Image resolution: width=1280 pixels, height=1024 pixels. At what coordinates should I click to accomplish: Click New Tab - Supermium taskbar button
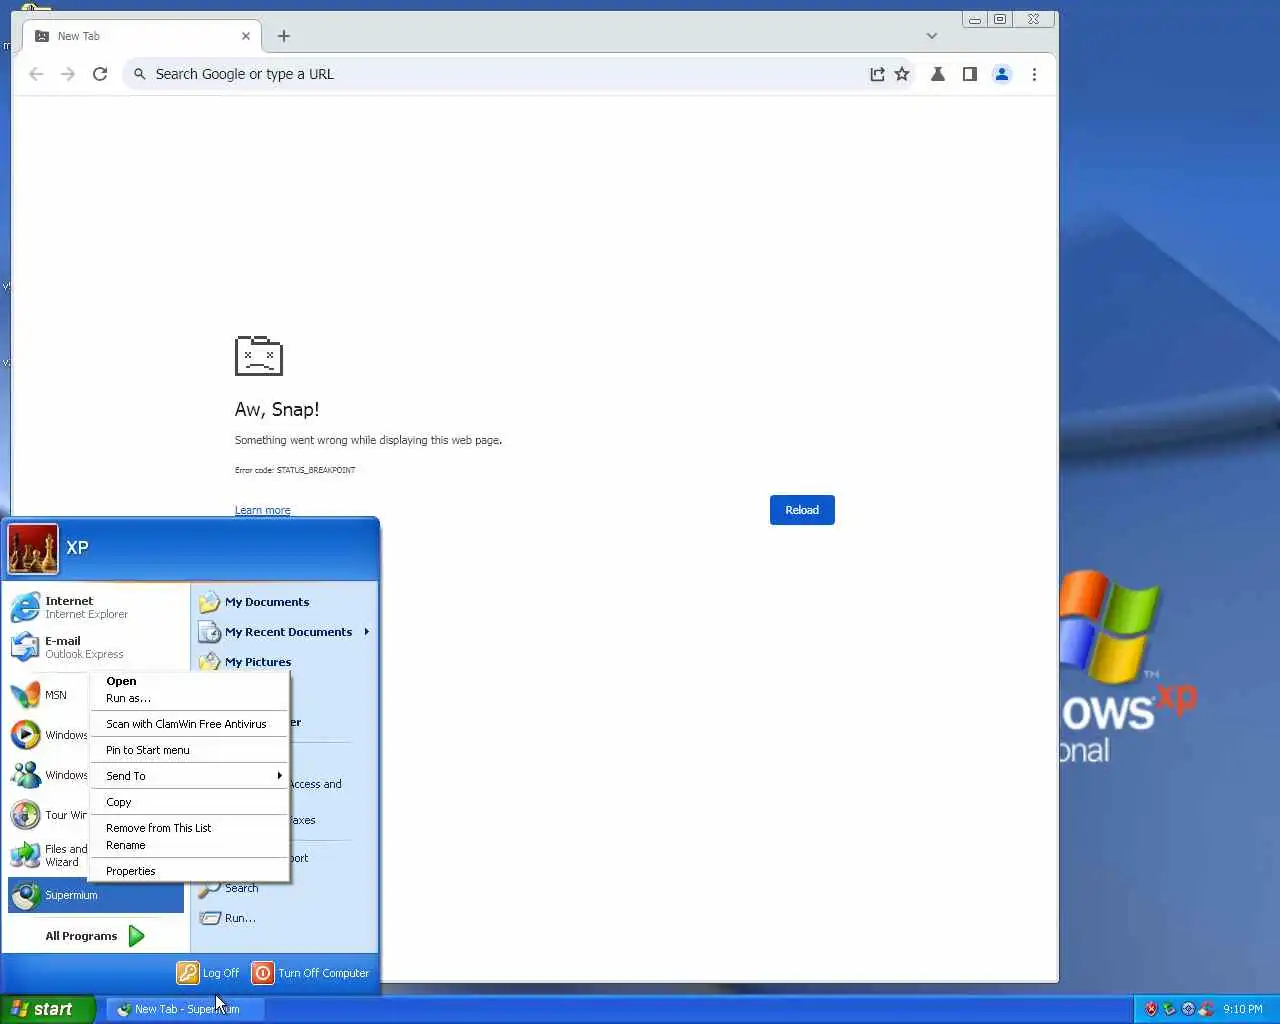click(x=186, y=1009)
